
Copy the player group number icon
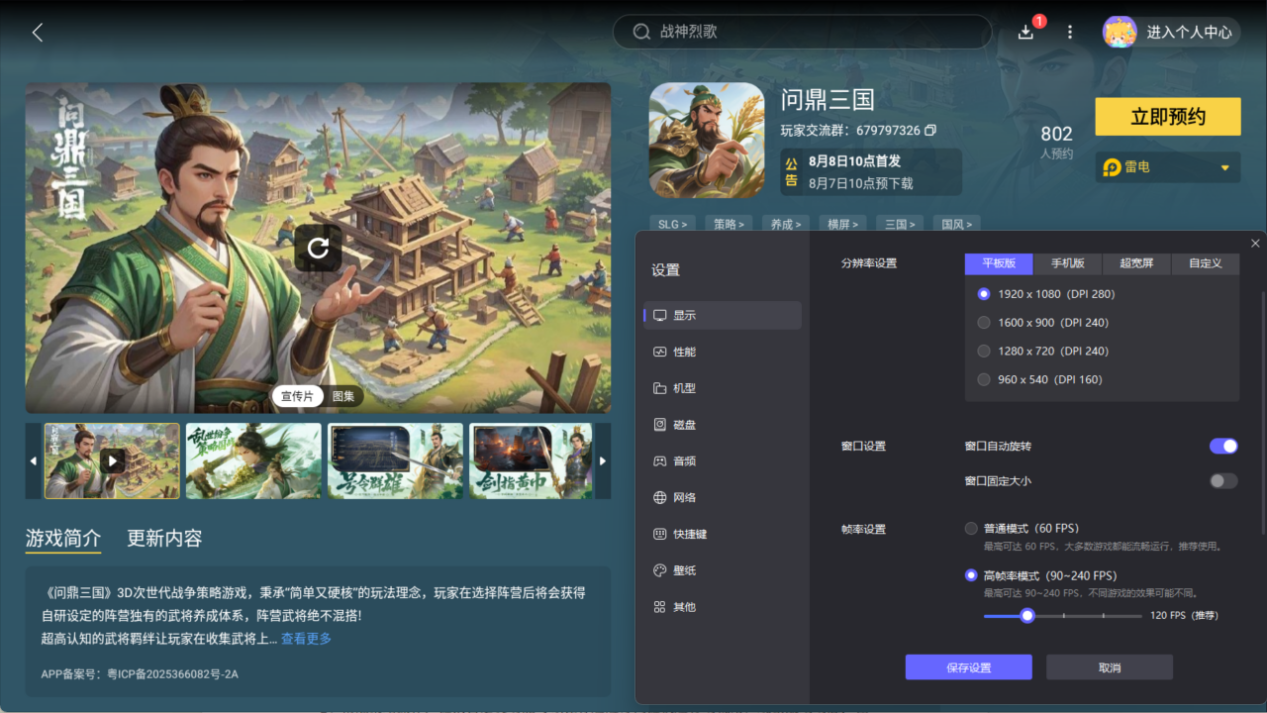(x=931, y=131)
